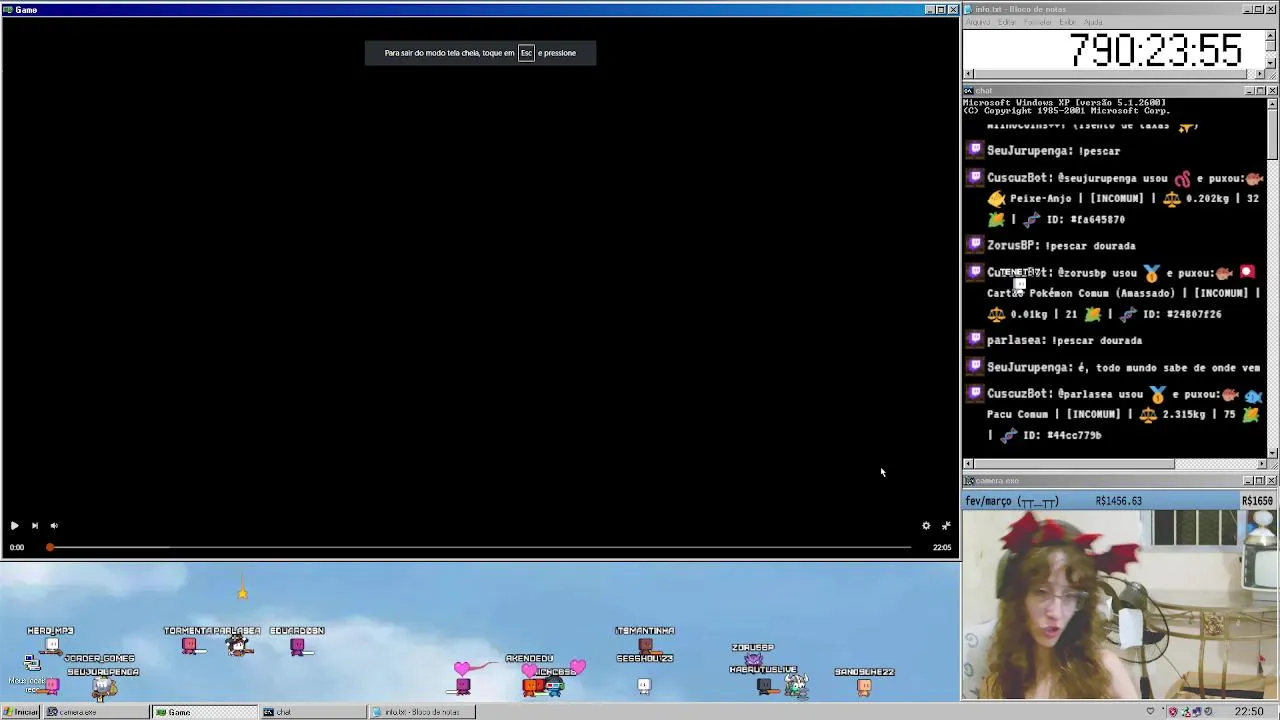The height and width of the screenshot is (720, 1280).
Task: Seek to the middle of the video timeline
Action: [x=480, y=547]
